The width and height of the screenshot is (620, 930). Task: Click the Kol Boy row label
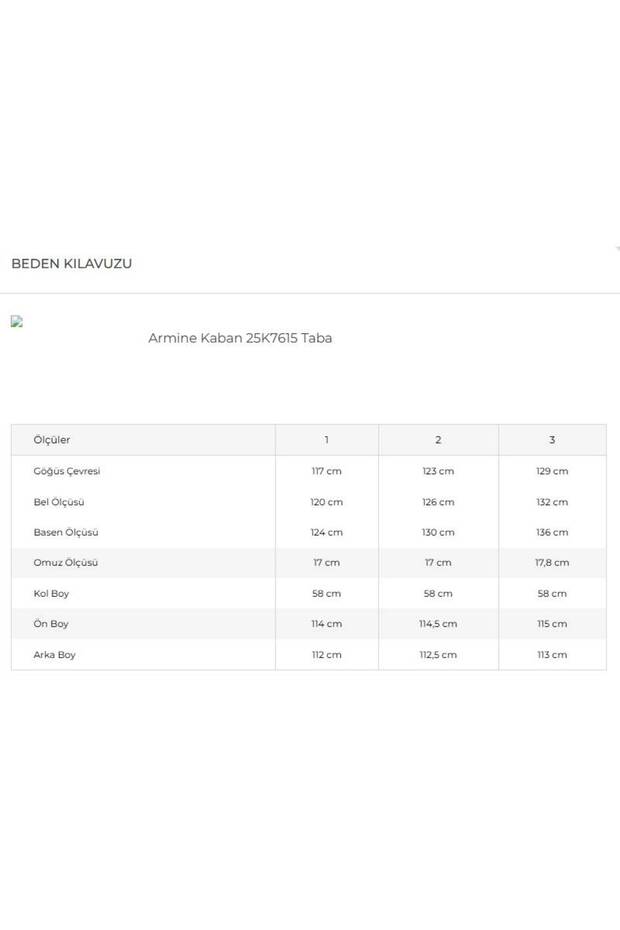pos(51,594)
